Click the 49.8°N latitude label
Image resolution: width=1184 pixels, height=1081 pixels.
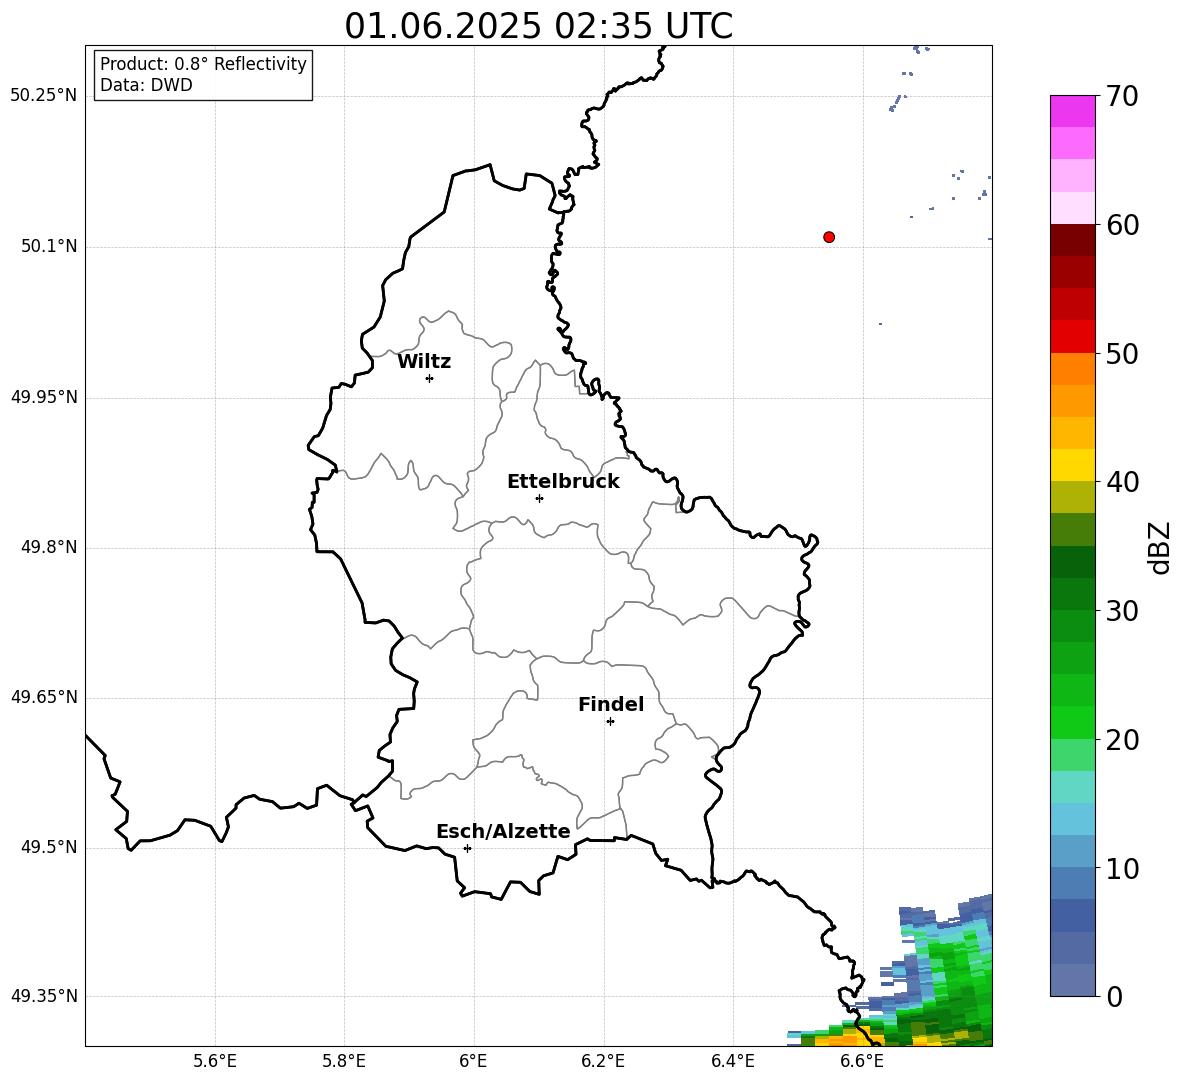[49, 547]
